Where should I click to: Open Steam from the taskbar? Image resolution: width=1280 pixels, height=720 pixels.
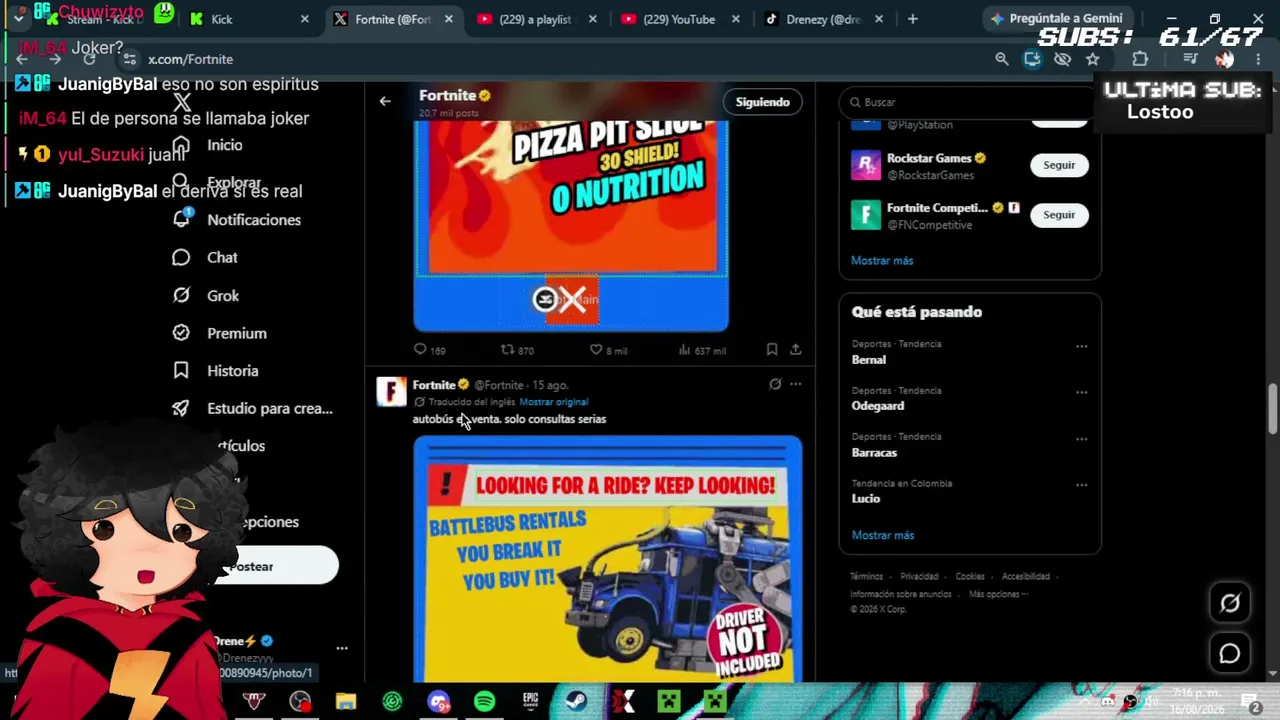576,702
